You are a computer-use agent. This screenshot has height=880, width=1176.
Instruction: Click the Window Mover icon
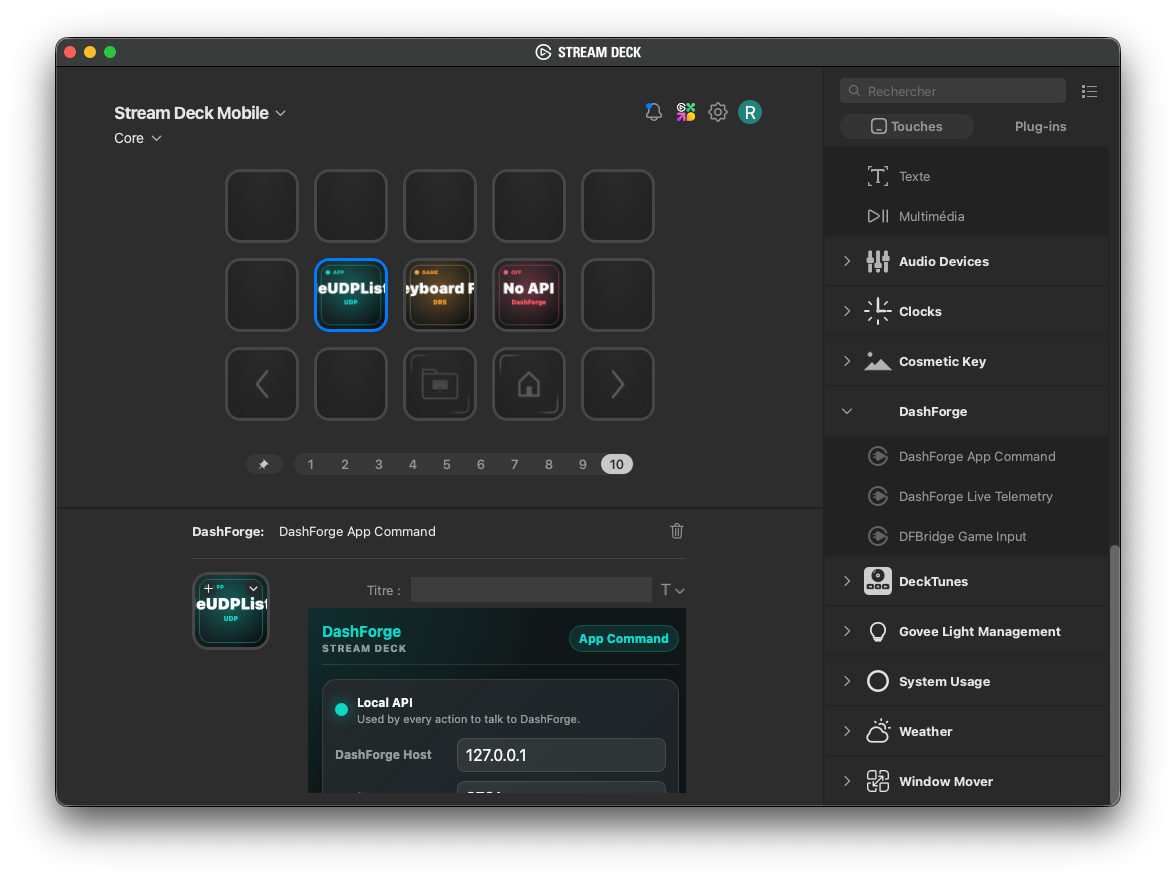click(878, 781)
